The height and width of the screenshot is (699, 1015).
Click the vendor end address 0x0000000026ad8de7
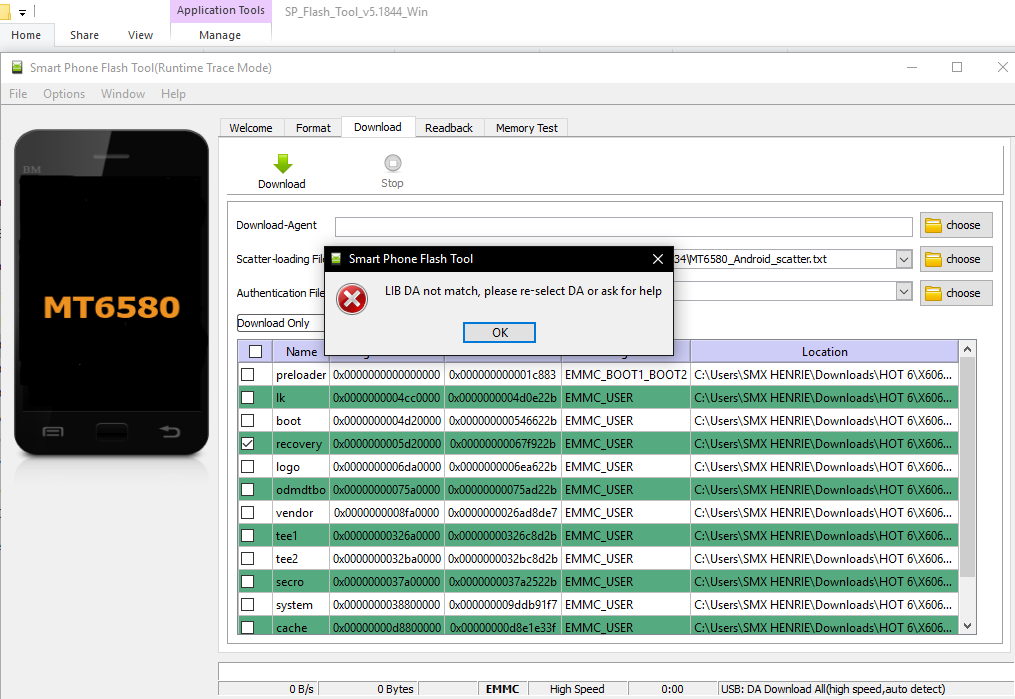click(502, 513)
